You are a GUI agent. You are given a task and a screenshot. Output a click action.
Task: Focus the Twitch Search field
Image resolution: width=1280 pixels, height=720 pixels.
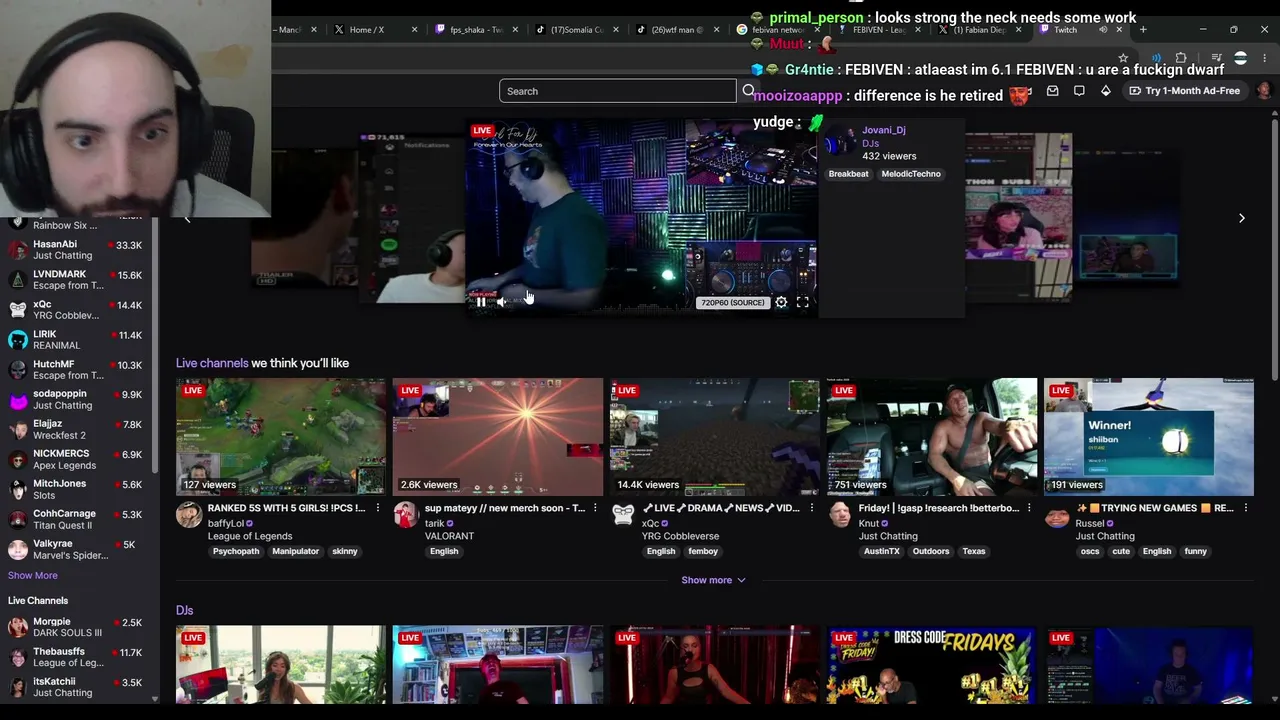click(x=618, y=91)
